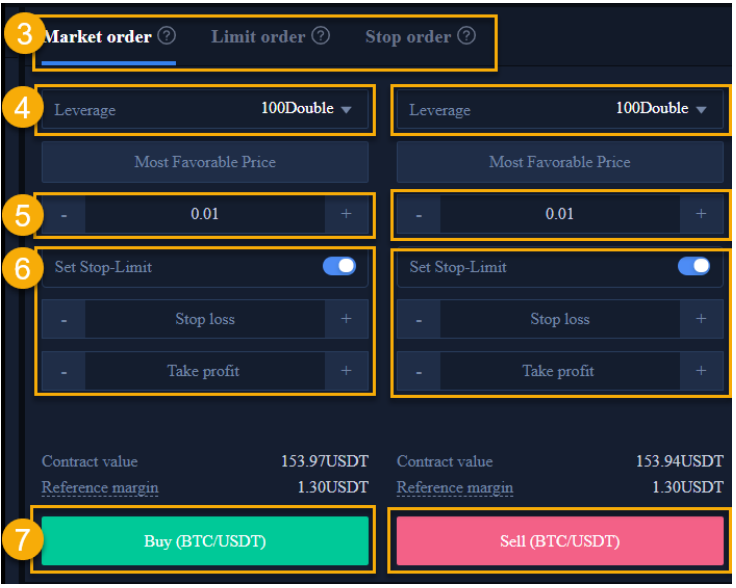Click sell-side 0.01 quantity field
This screenshot has width=736, height=588.
click(560, 214)
